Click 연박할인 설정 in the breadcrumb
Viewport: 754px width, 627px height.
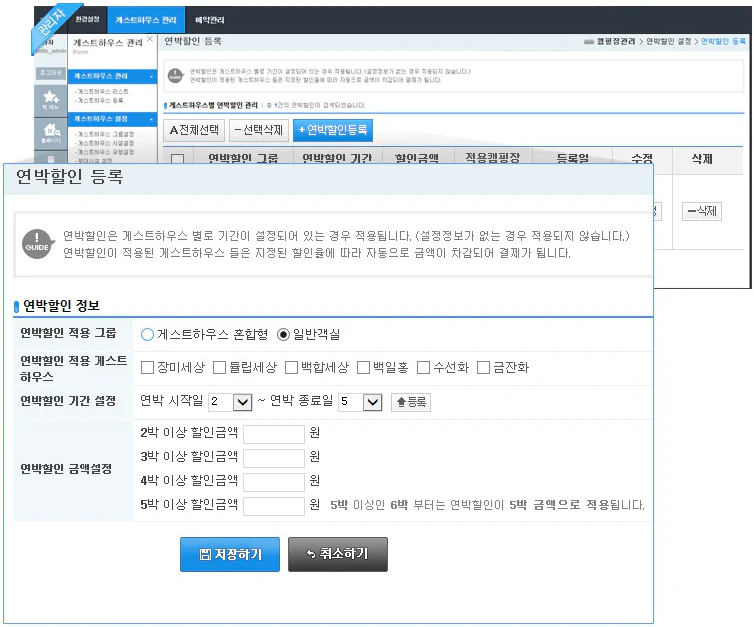point(668,41)
